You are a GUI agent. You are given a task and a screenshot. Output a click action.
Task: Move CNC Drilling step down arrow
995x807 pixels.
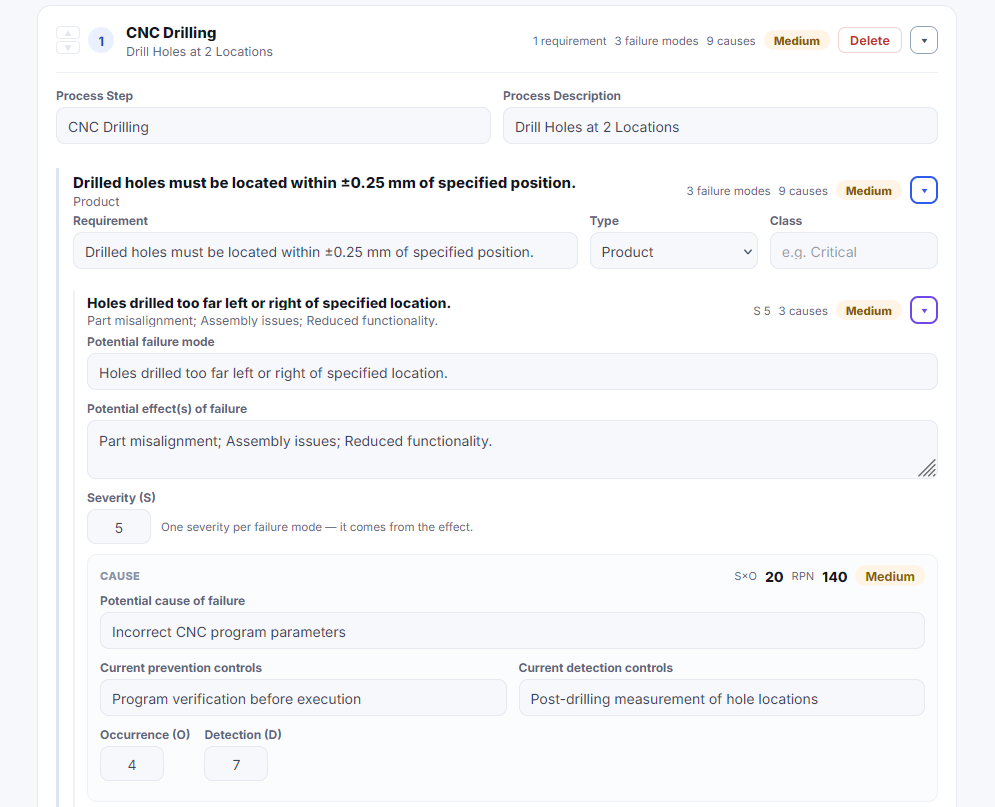pos(68,48)
